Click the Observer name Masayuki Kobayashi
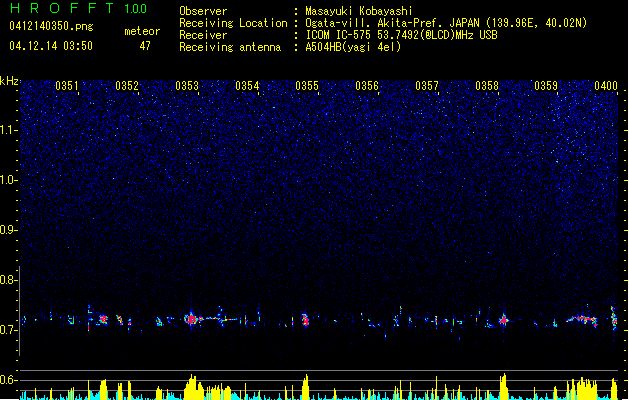This screenshot has height=400, width=629. point(359,11)
